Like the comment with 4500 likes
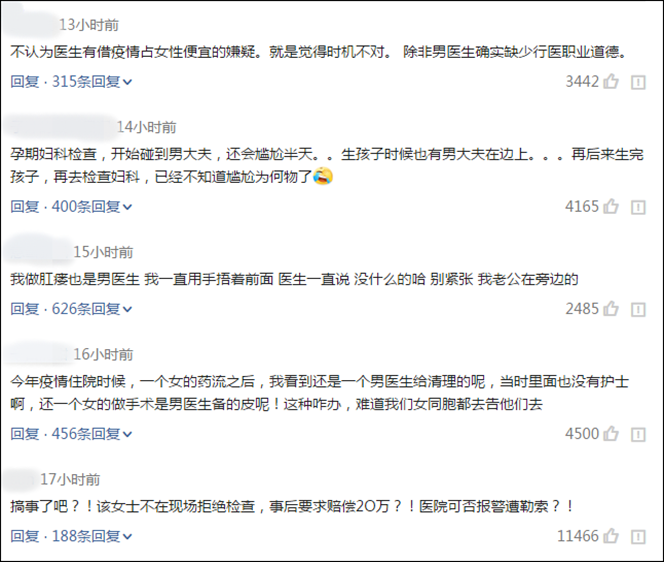Image resolution: width=664 pixels, height=562 pixels. click(x=611, y=434)
